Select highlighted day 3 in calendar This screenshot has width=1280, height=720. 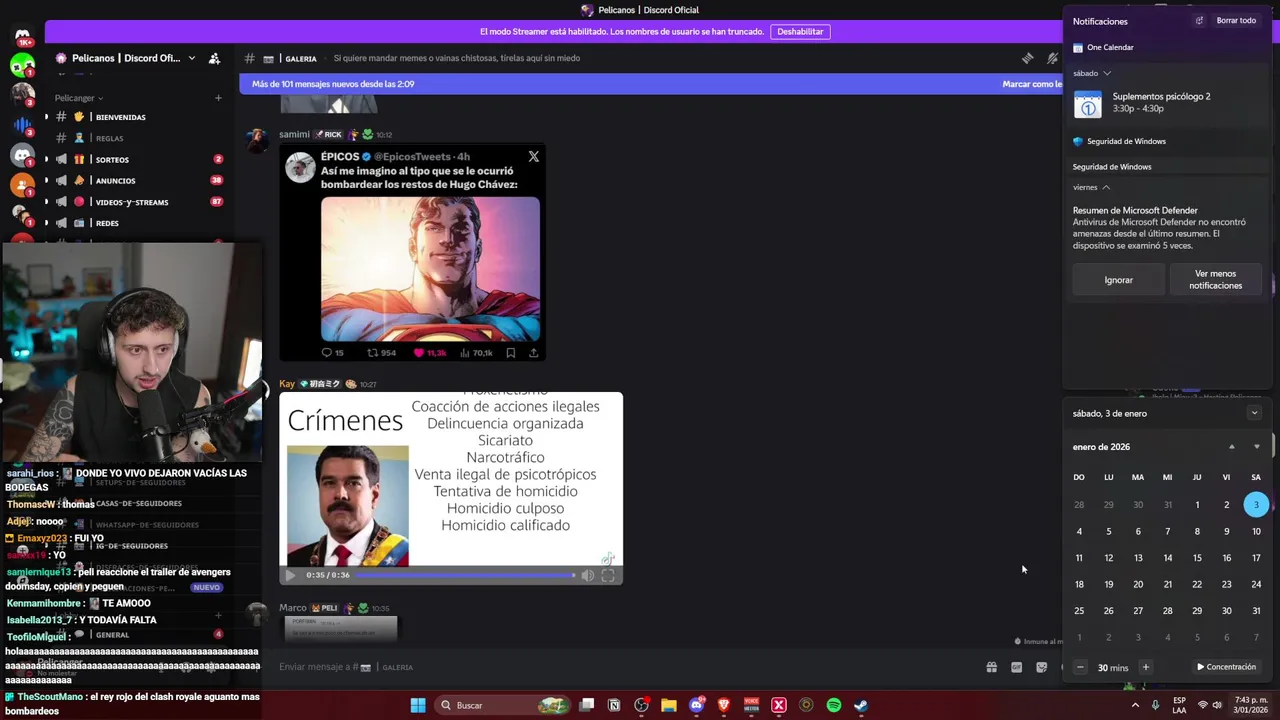tap(1256, 505)
